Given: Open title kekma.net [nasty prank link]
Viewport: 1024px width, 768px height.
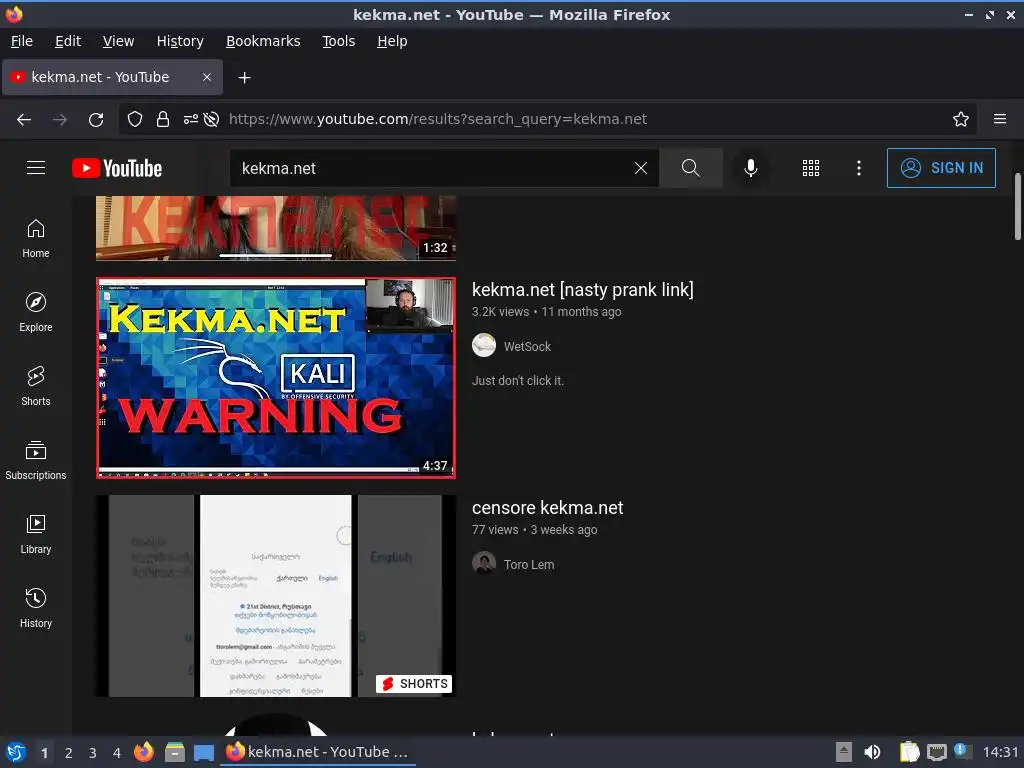Looking at the screenshot, I should point(583,289).
